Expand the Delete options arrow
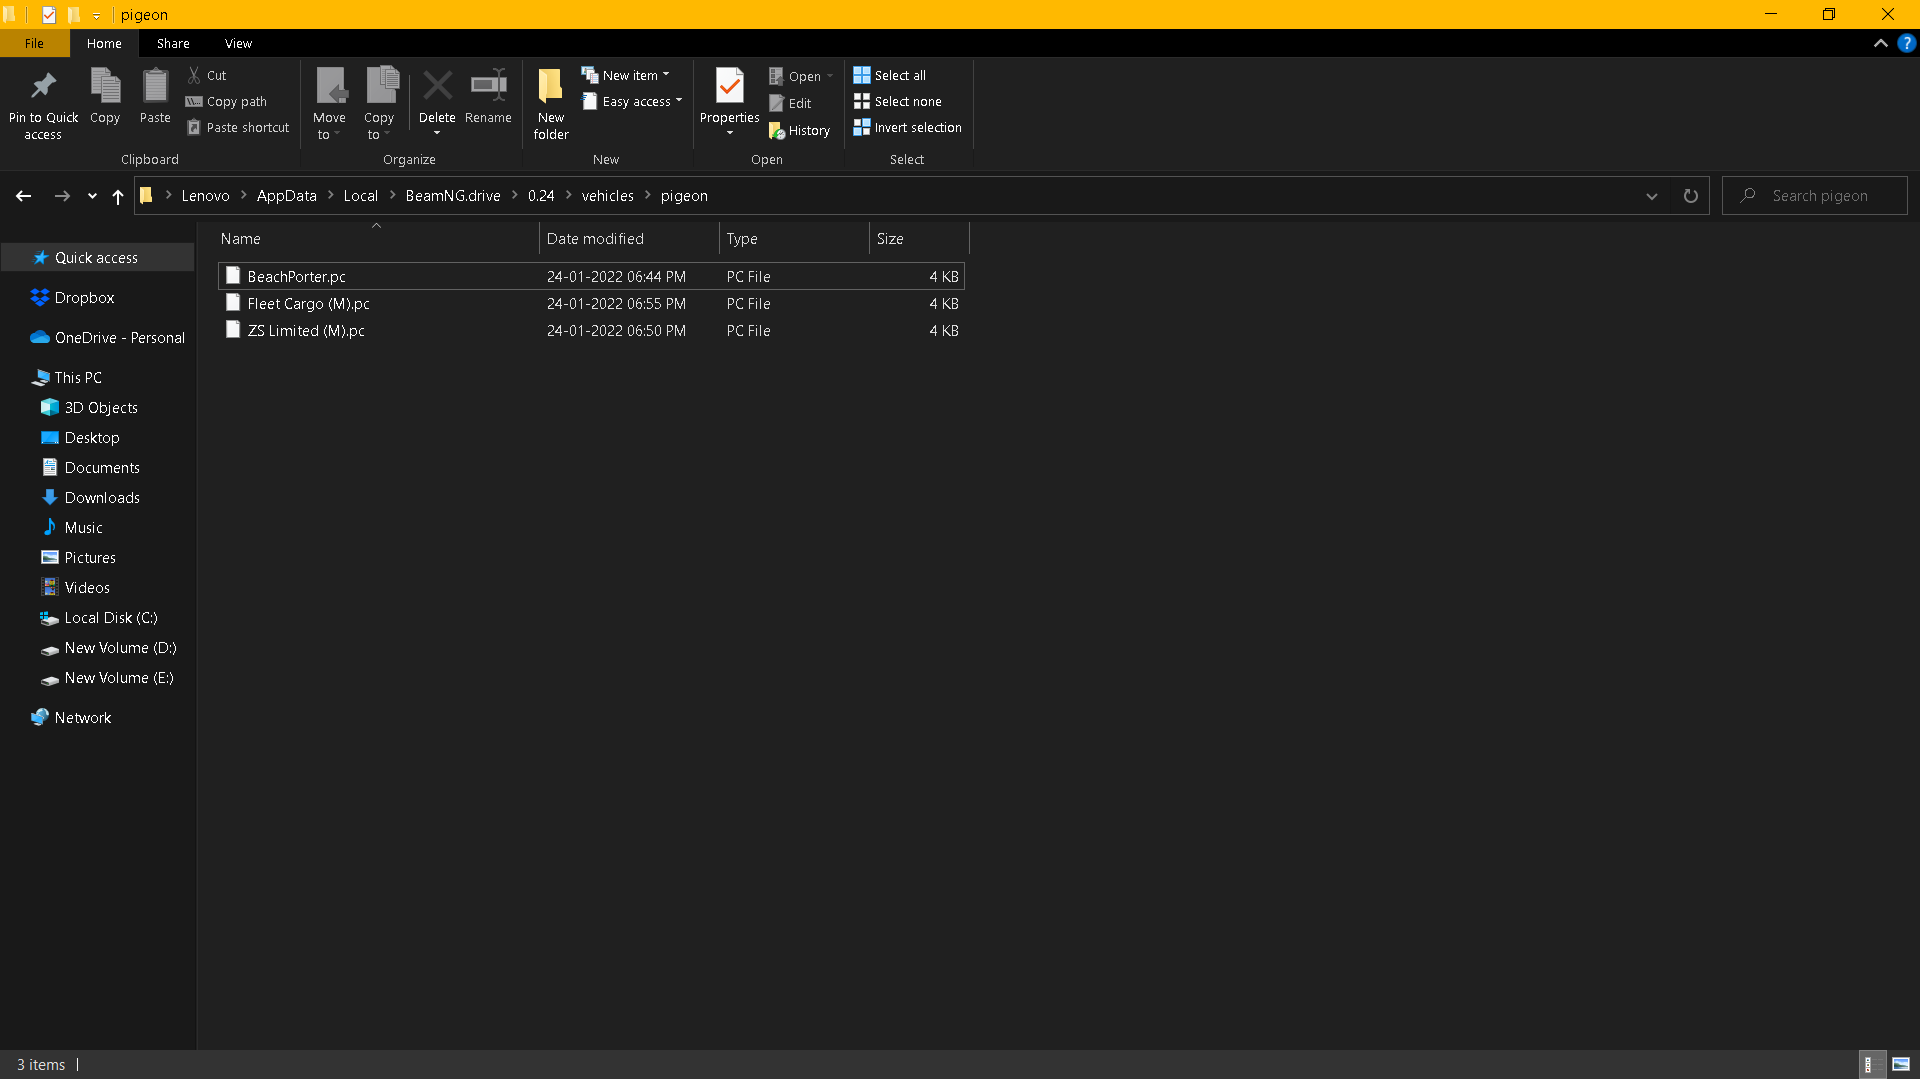Screen dimensions: 1920x1079 click(x=437, y=133)
